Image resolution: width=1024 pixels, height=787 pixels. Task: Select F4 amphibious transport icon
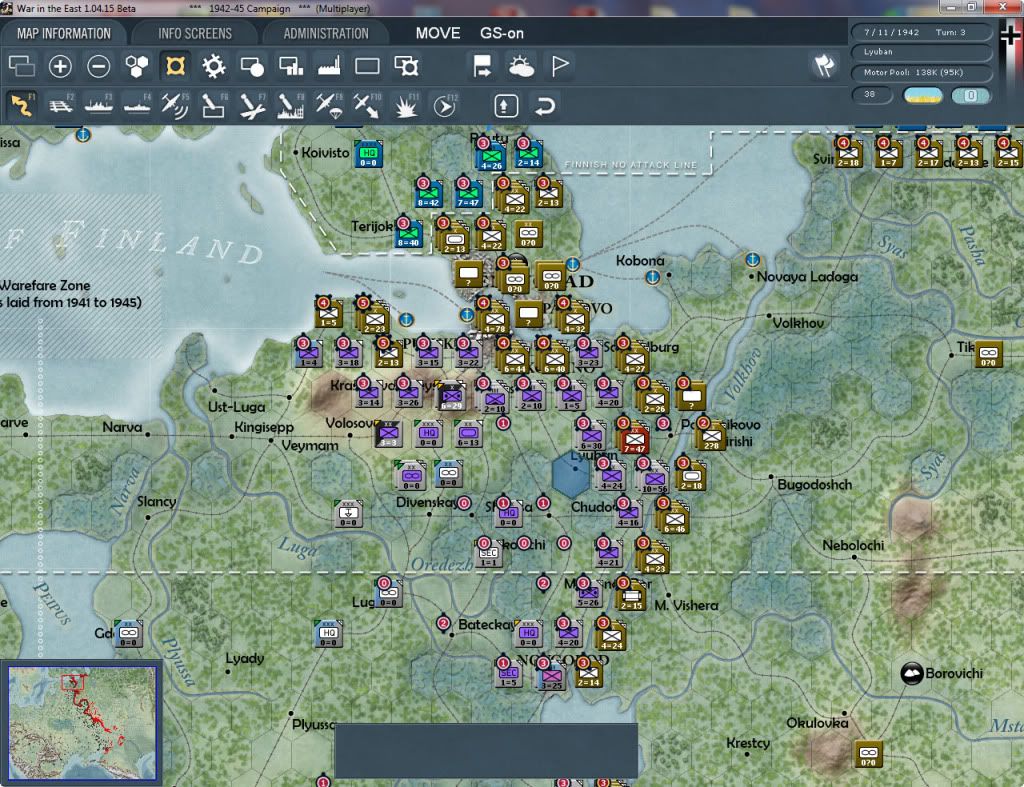coord(137,105)
